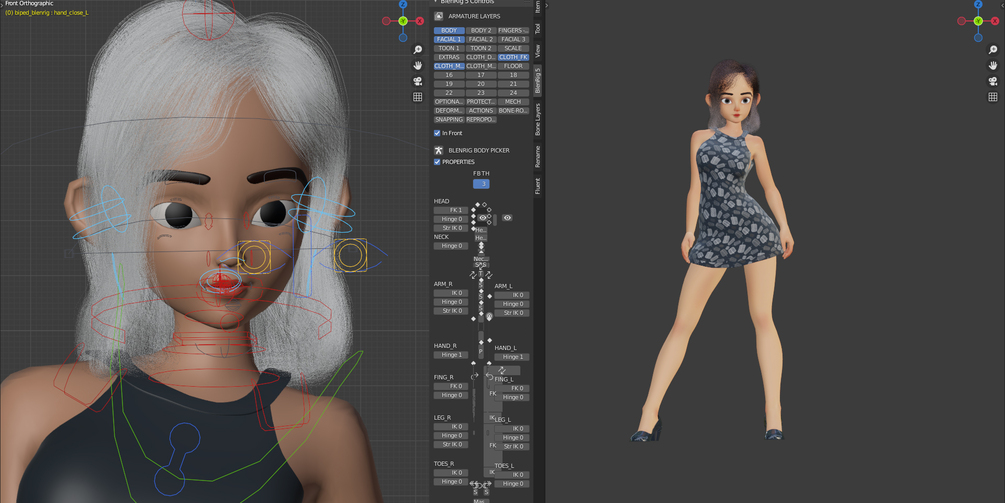The height and width of the screenshot is (503, 1005).
Task: Click the BlenRig Body Picker figure icon
Action: click(x=438, y=150)
